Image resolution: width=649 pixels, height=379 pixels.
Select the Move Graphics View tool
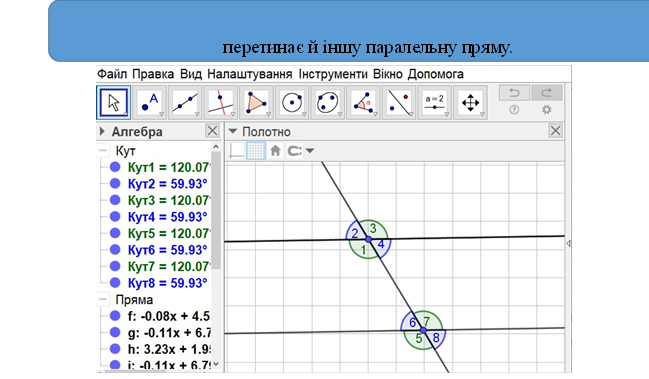point(470,103)
